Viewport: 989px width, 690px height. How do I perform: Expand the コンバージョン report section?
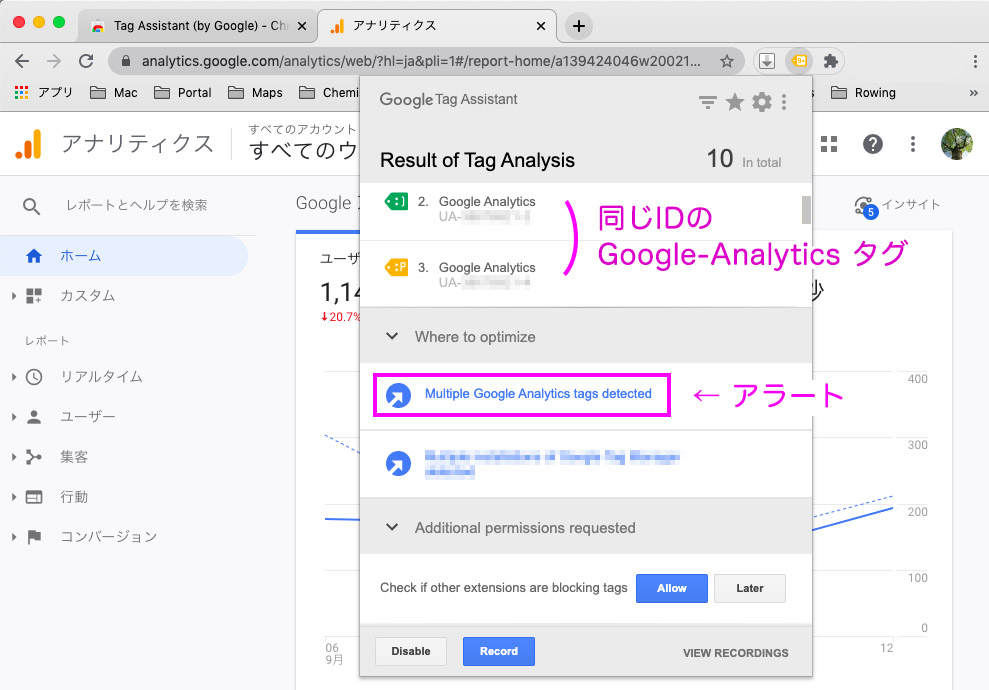14,537
